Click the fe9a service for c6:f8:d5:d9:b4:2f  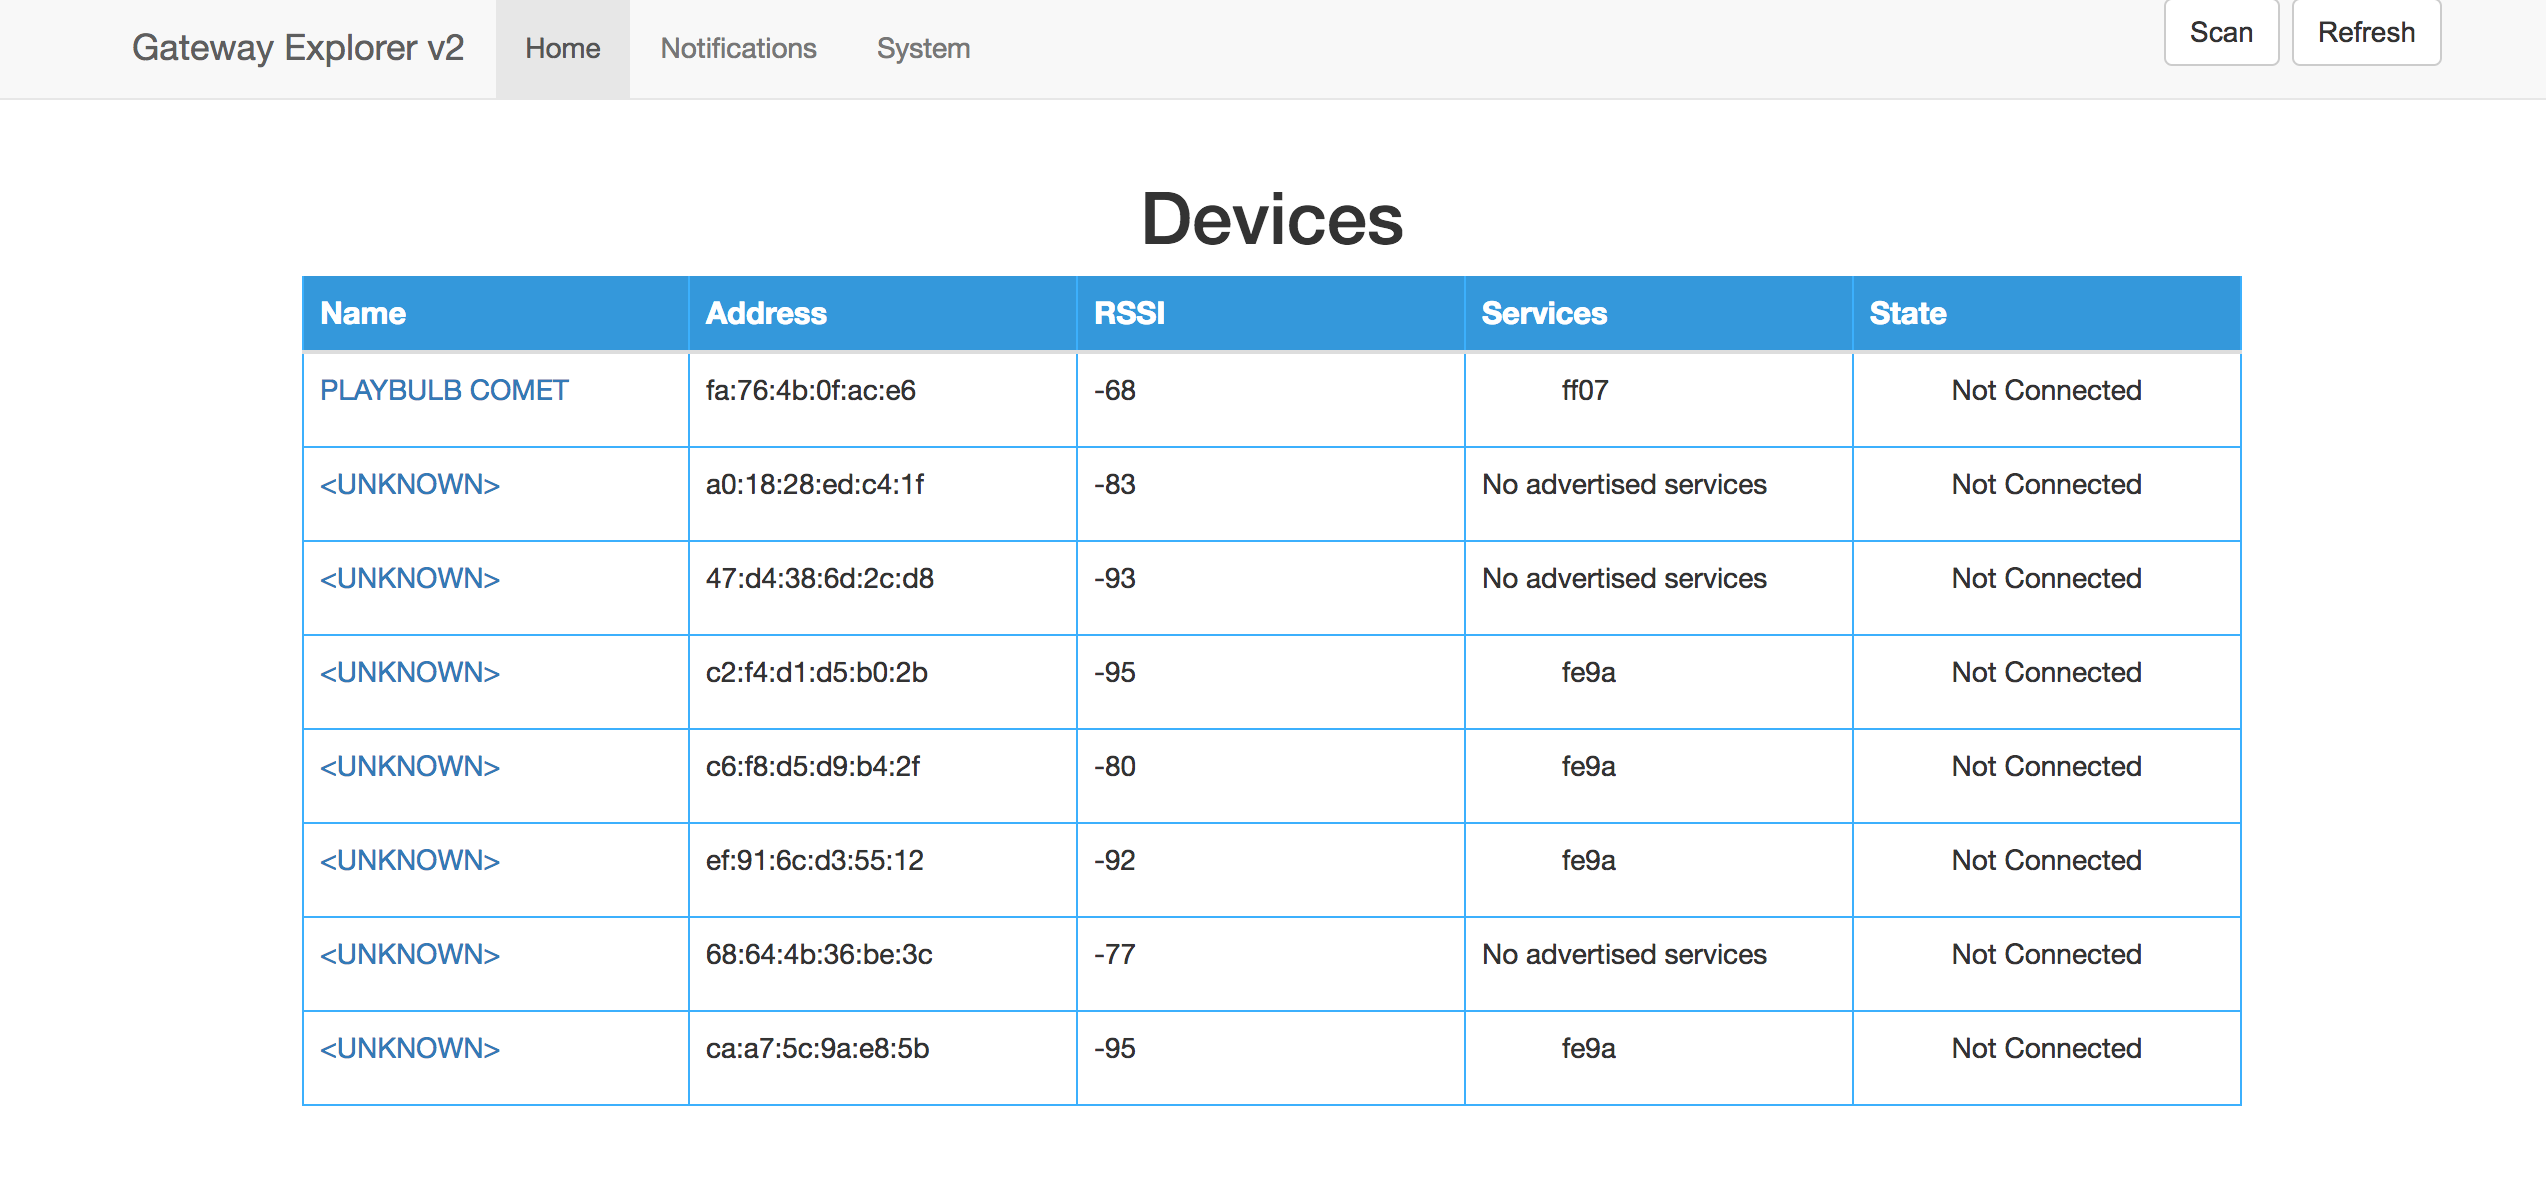pyautogui.click(x=1589, y=766)
